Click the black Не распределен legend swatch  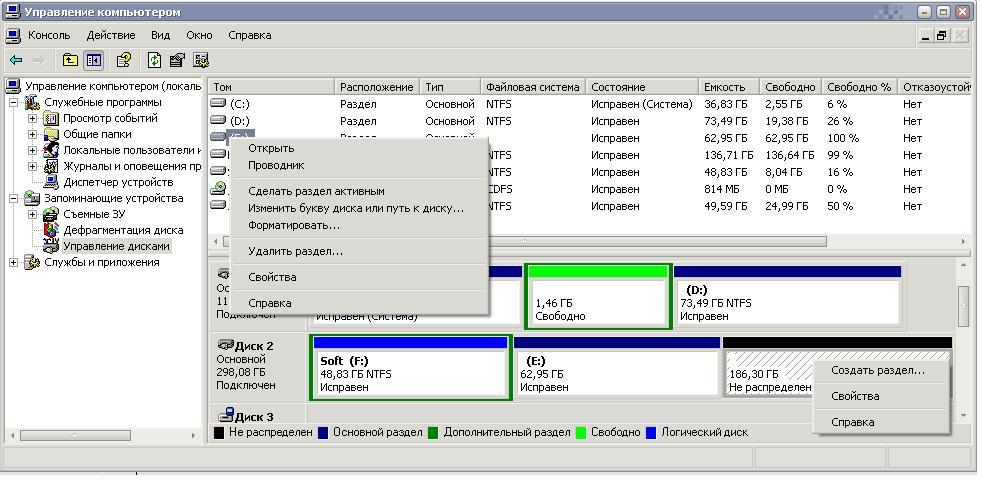click(219, 433)
